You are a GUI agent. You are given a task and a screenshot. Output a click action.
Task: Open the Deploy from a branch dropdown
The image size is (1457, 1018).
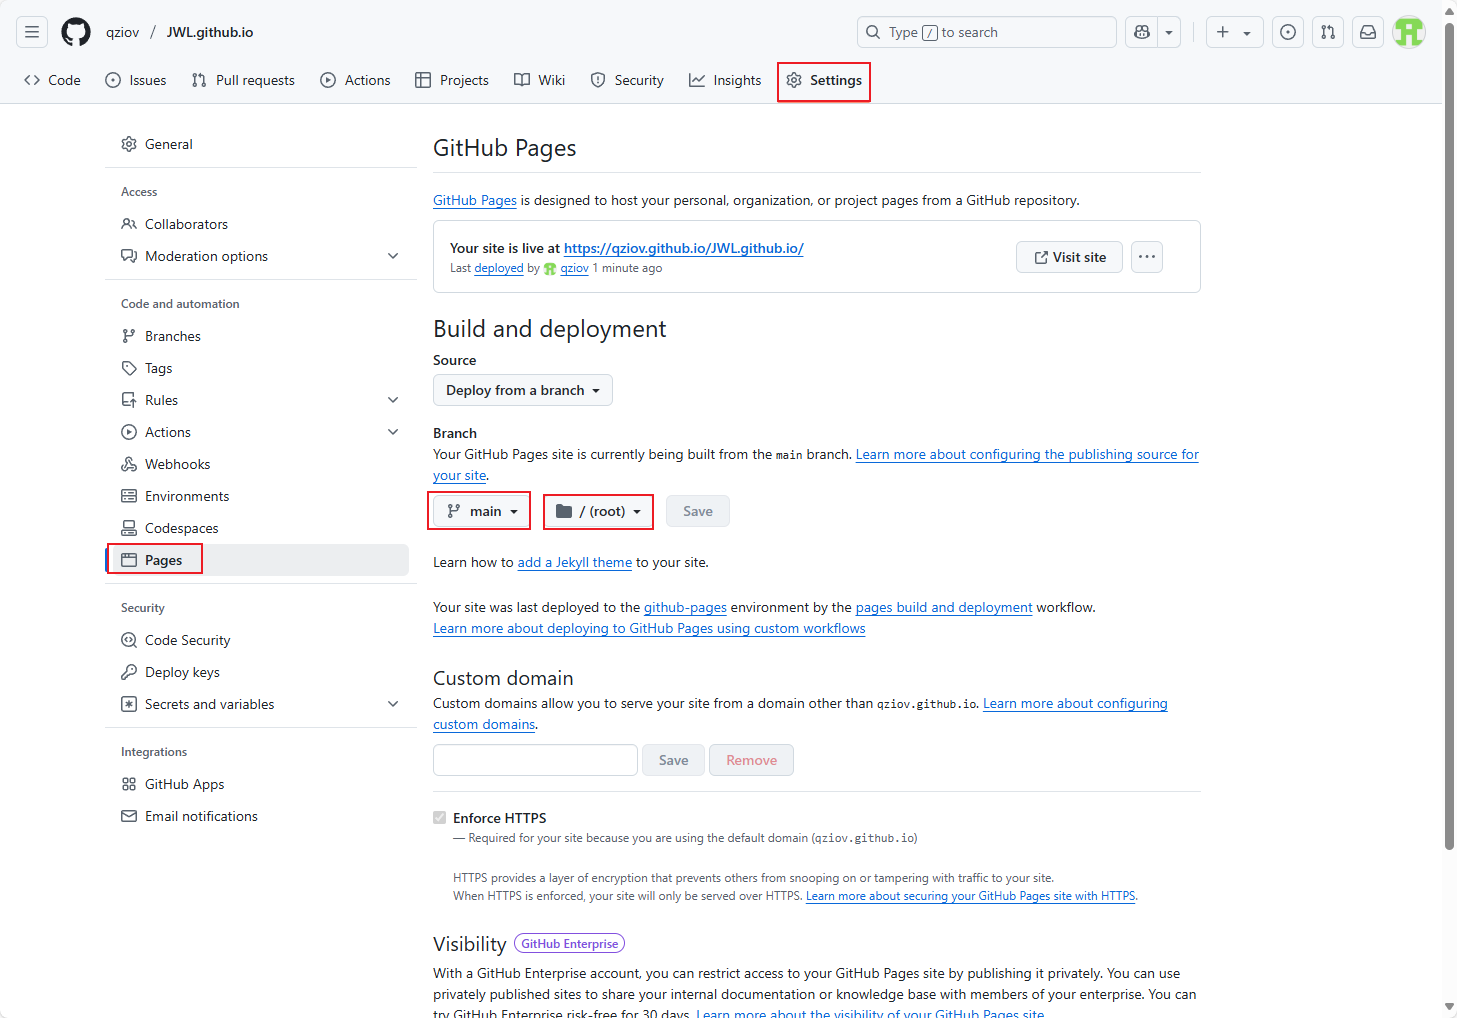pos(523,390)
